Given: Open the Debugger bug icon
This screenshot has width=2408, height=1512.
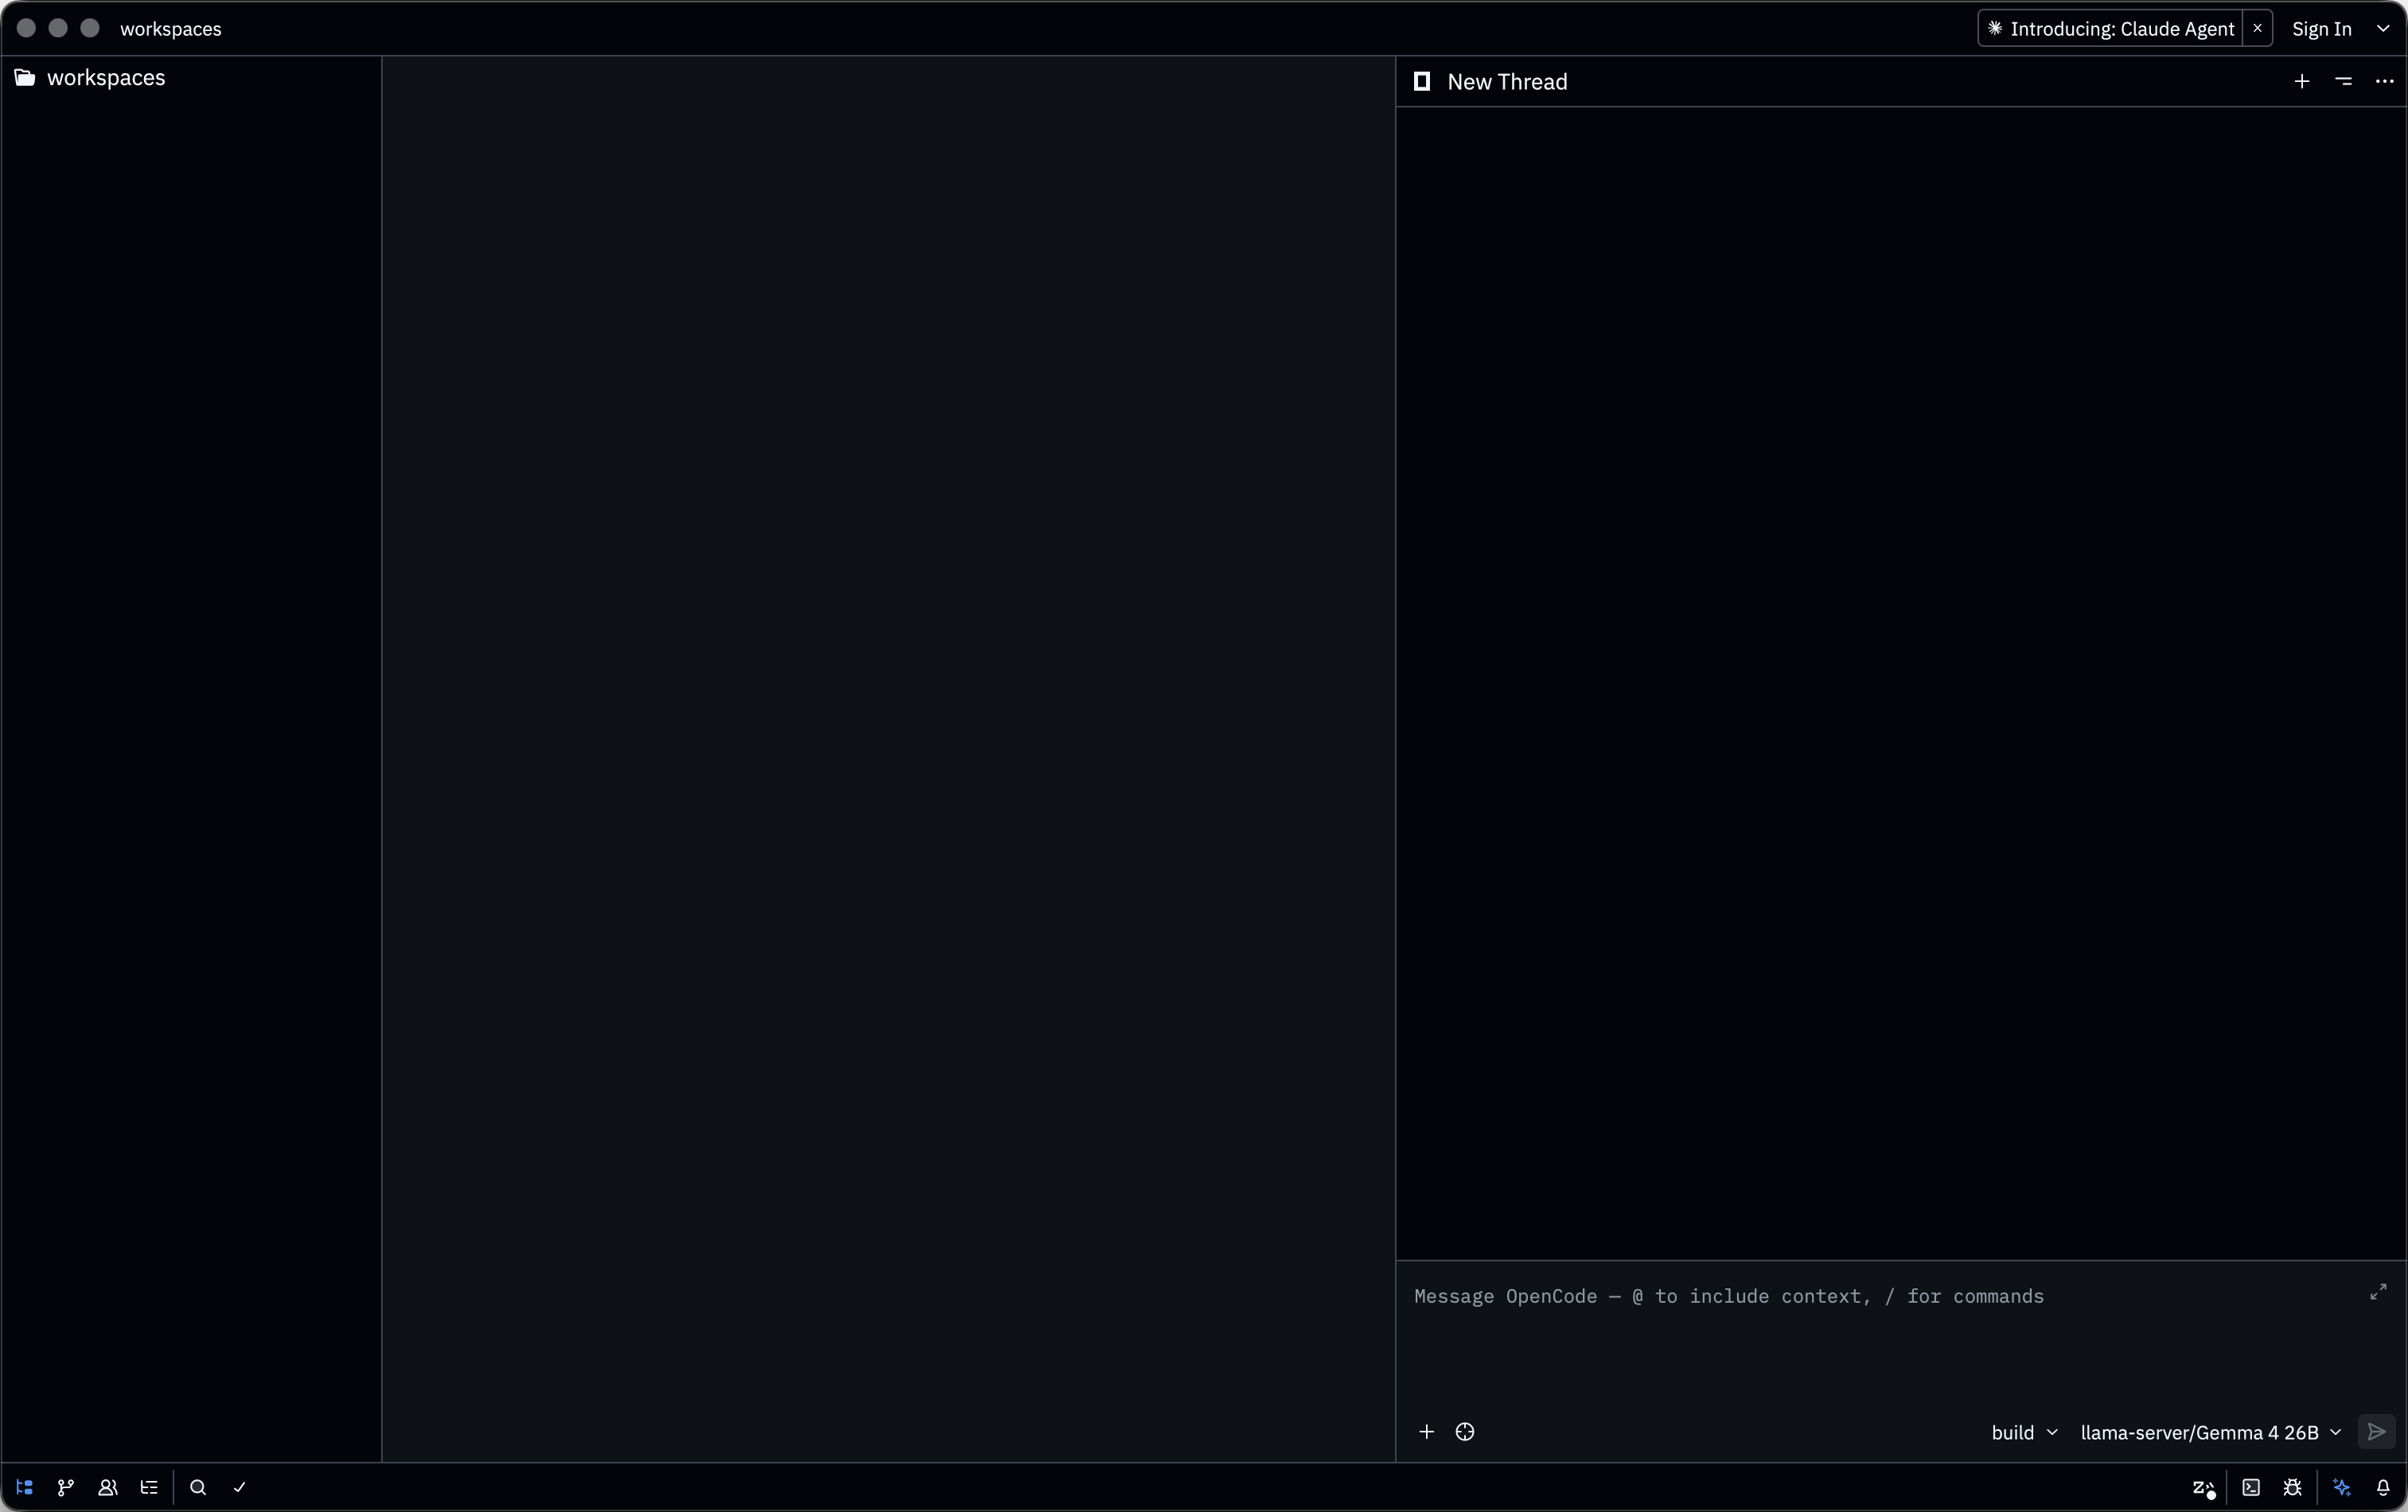Looking at the screenshot, I should click(2293, 1487).
